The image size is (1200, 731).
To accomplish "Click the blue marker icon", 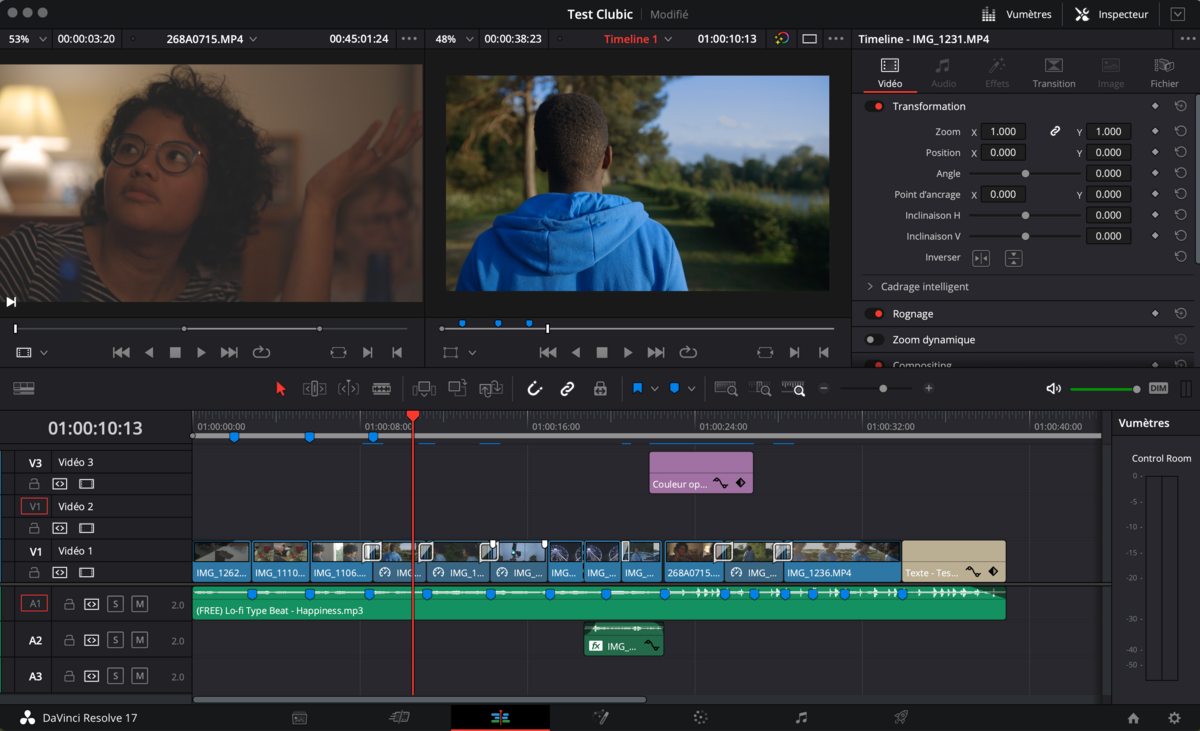I will pyautogui.click(x=674, y=388).
